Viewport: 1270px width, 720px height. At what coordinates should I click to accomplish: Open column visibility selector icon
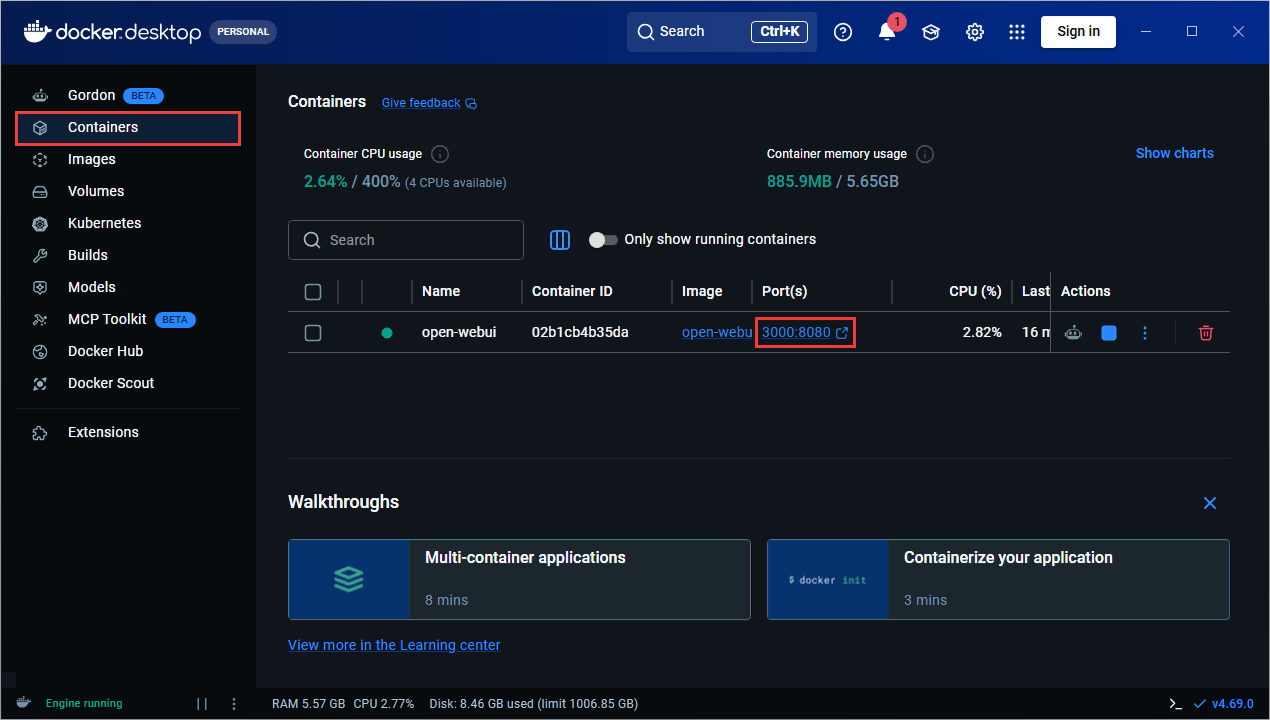[560, 240]
